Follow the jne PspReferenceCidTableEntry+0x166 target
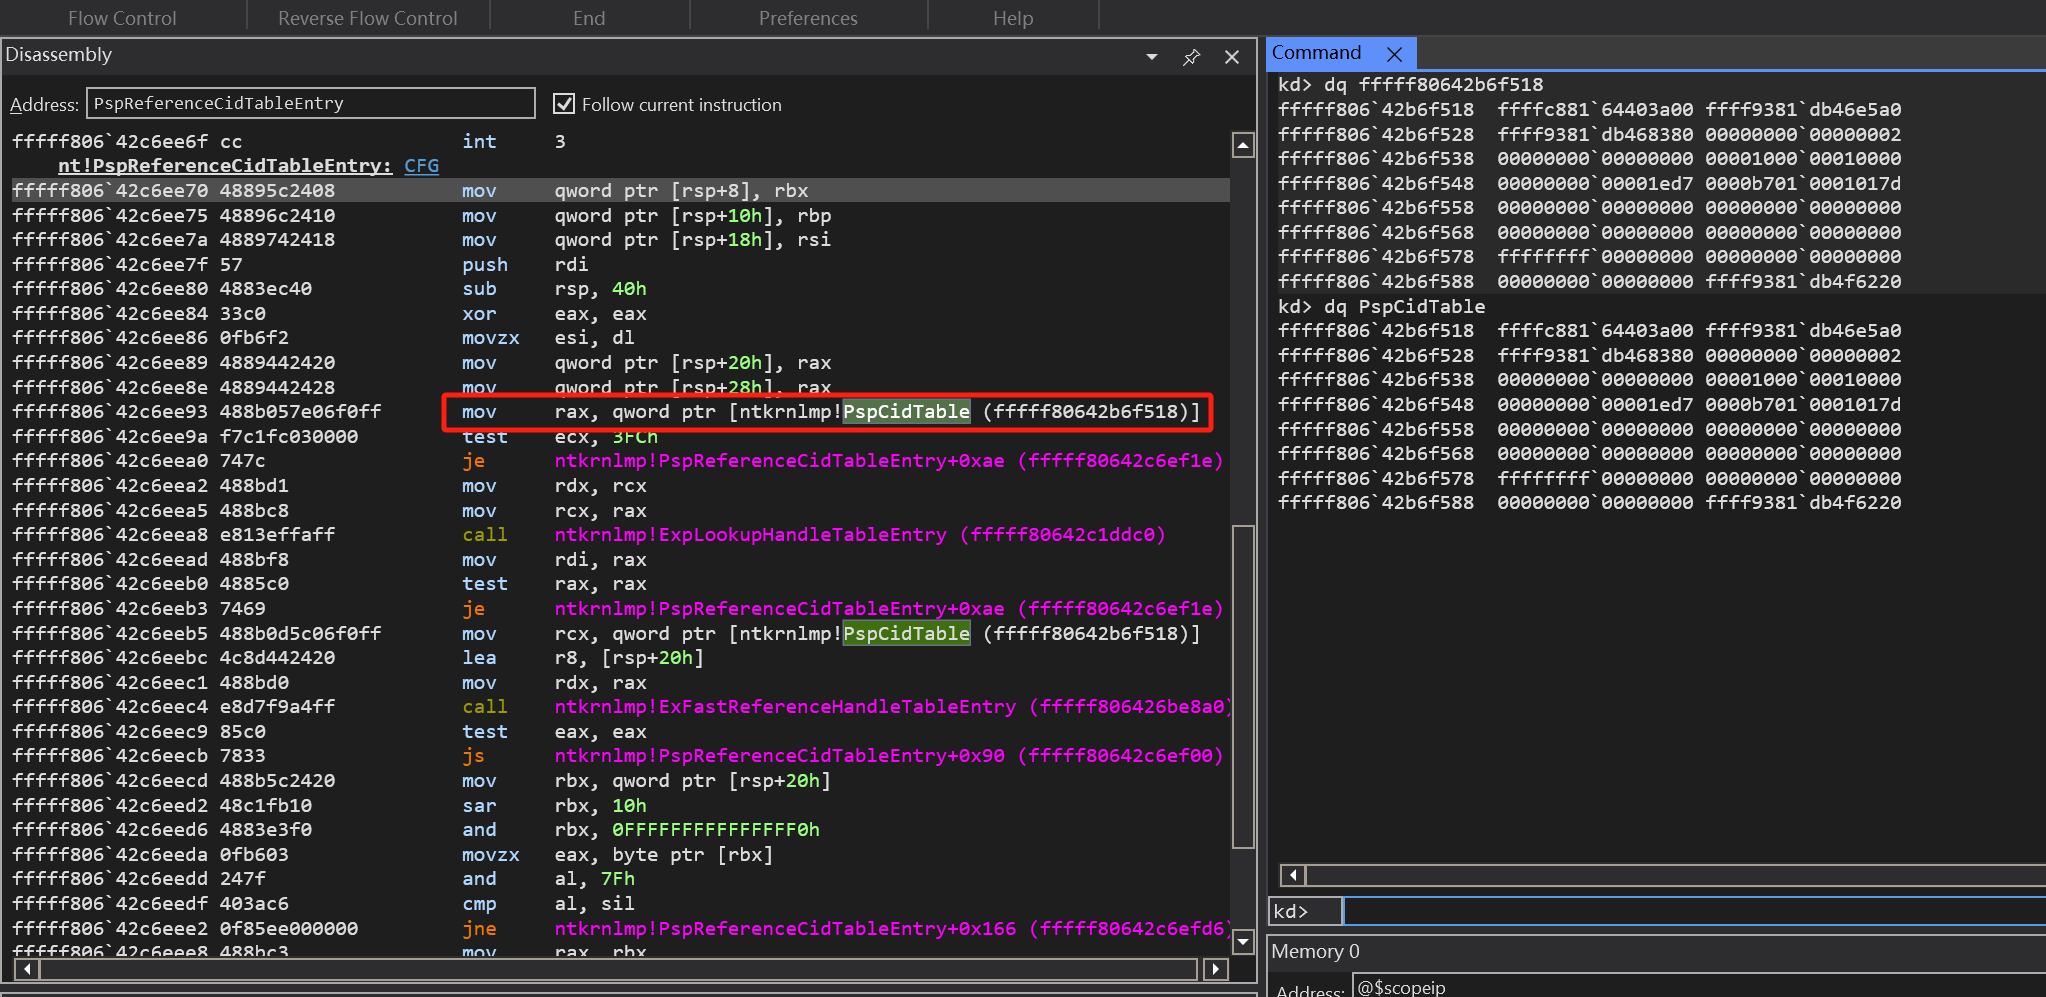 click(x=893, y=929)
